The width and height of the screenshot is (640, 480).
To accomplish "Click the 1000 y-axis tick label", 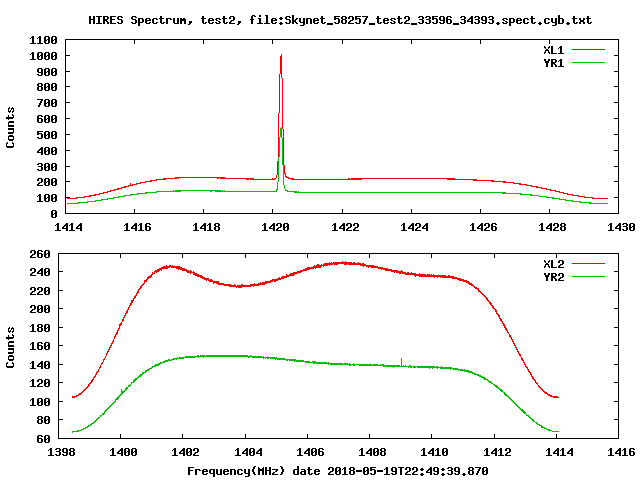I will pos(43,56).
